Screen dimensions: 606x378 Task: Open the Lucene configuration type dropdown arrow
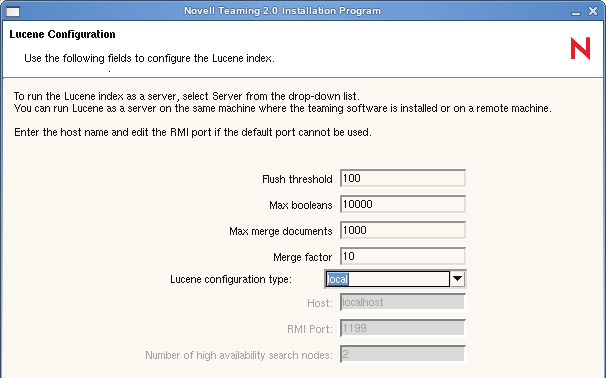(458, 279)
